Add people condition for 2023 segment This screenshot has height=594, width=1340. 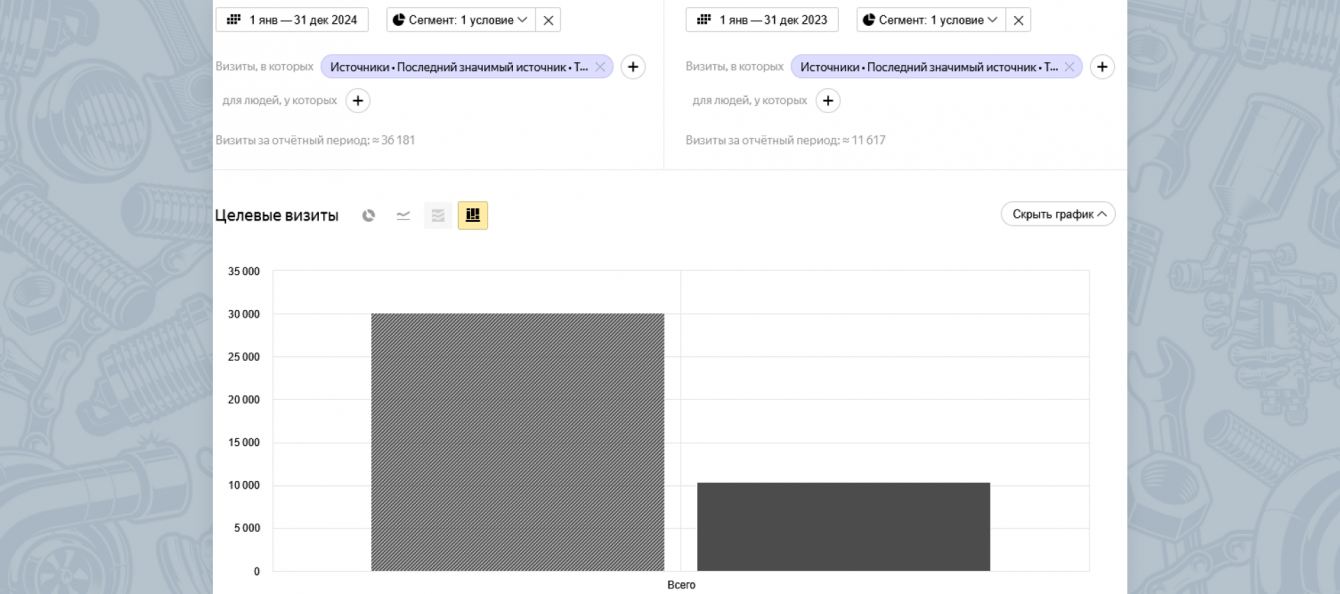point(828,100)
